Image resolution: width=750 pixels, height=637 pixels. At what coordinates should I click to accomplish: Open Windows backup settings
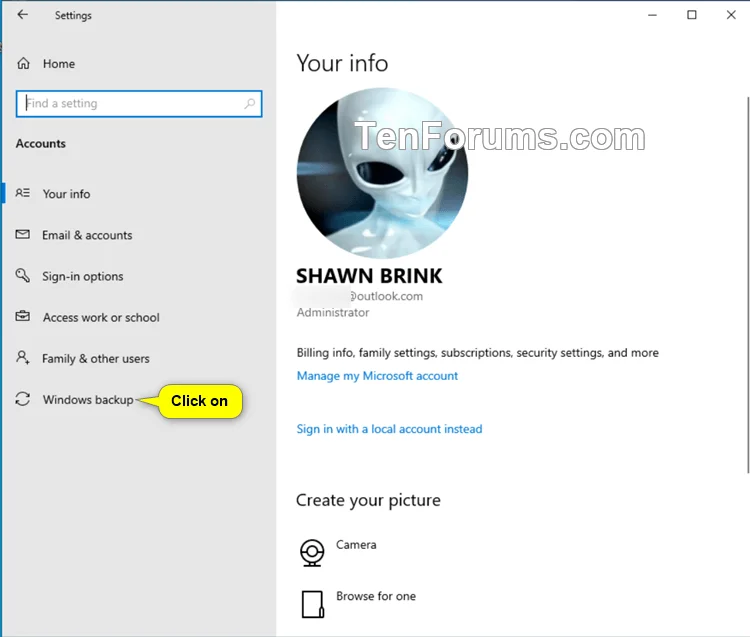coord(88,399)
